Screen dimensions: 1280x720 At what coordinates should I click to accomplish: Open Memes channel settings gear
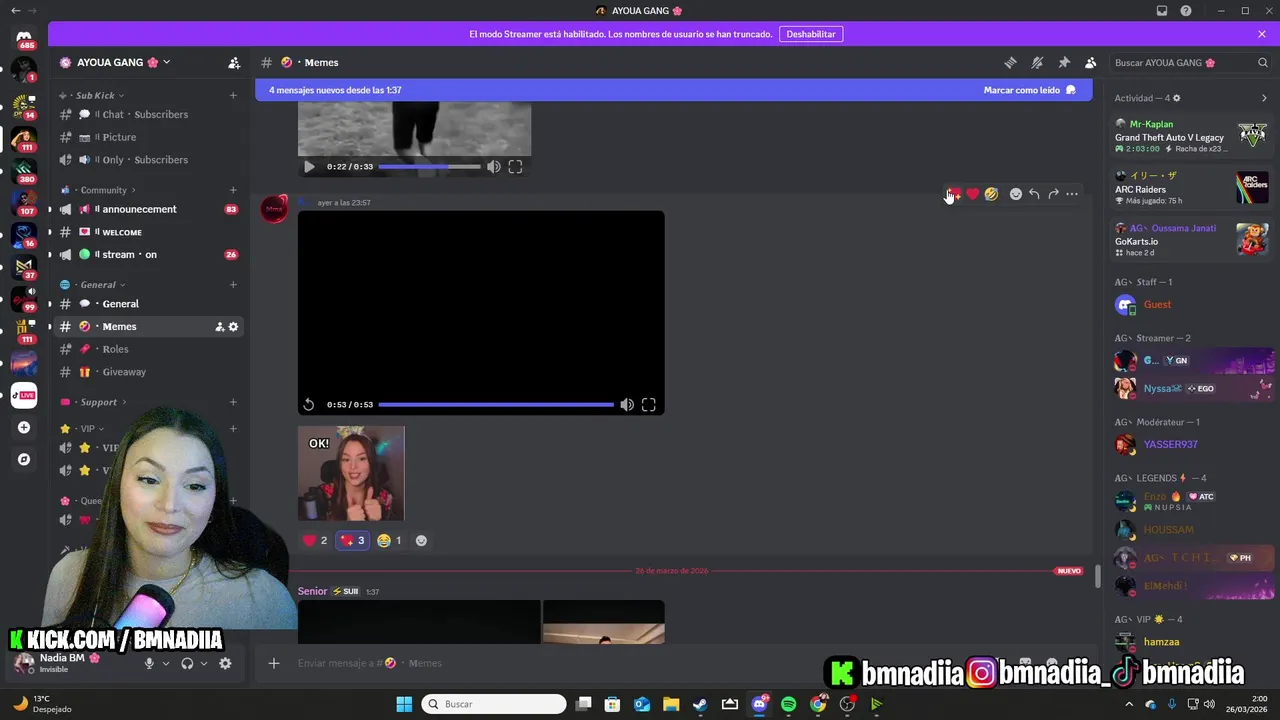click(234, 326)
